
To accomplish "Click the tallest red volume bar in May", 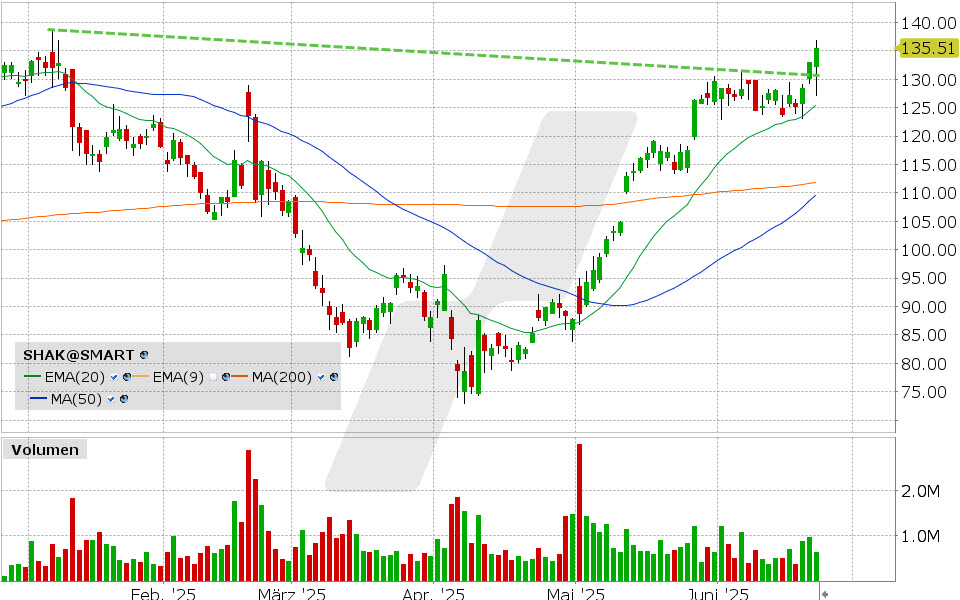I will [579, 512].
